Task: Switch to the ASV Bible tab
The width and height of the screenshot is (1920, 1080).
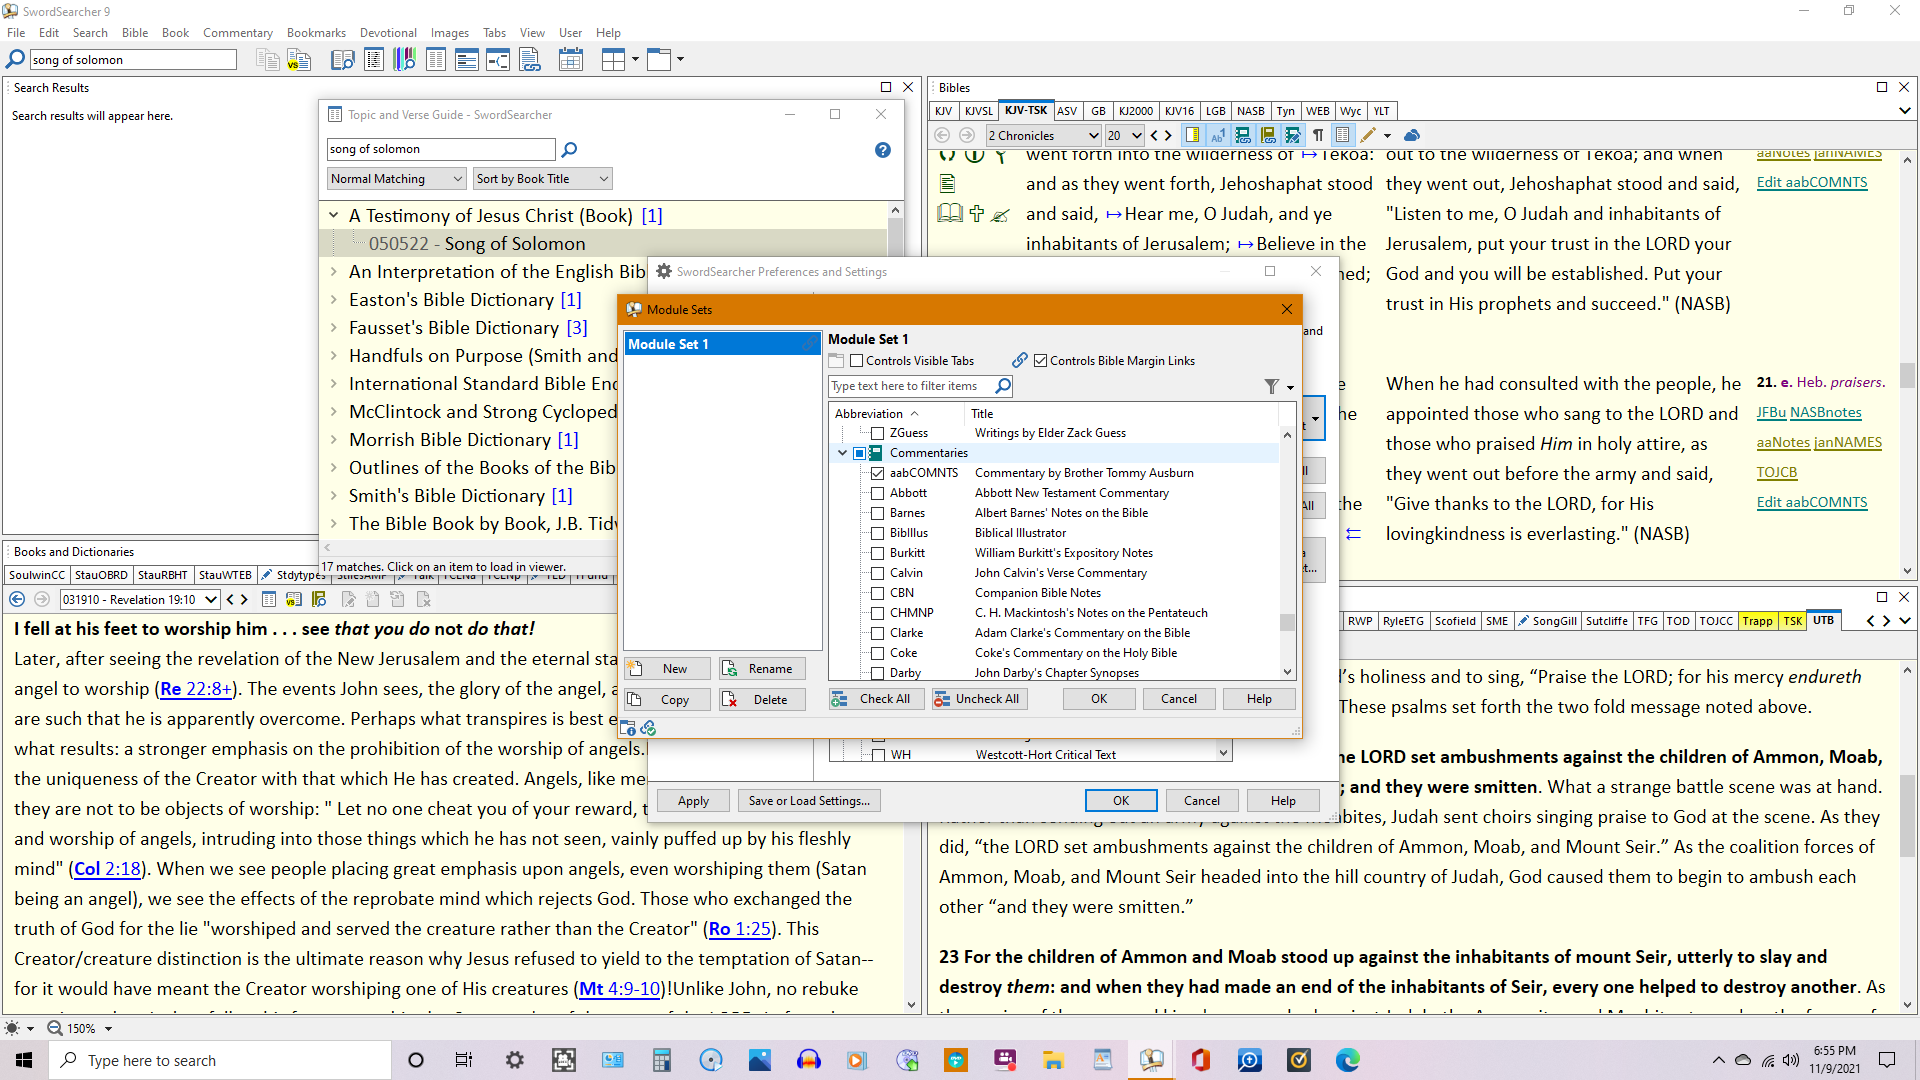Action: (1067, 111)
